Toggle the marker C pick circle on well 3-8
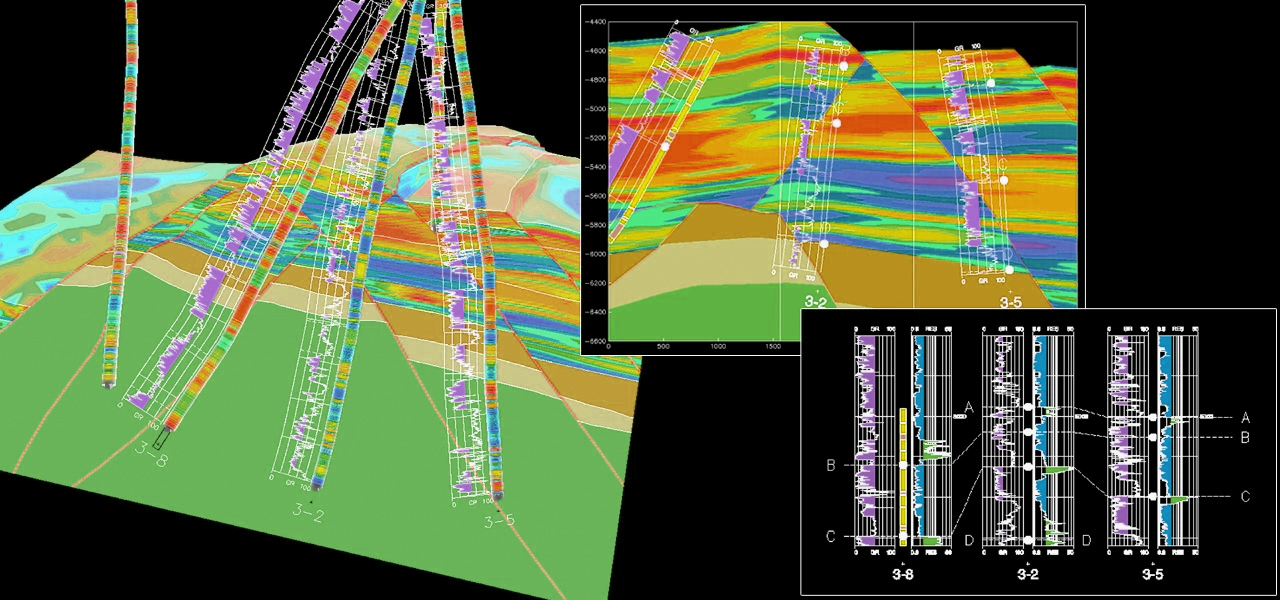Image resolution: width=1280 pixels, height=600 pixels. 904,535
